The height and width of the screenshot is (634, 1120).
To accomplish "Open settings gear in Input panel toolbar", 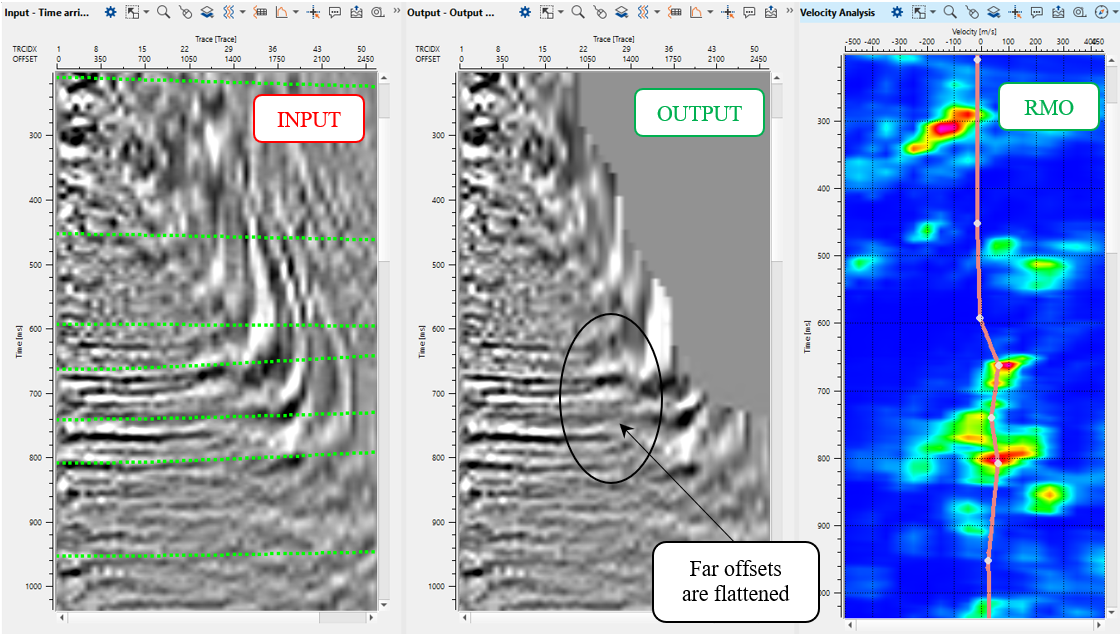I will coord(111,13).
